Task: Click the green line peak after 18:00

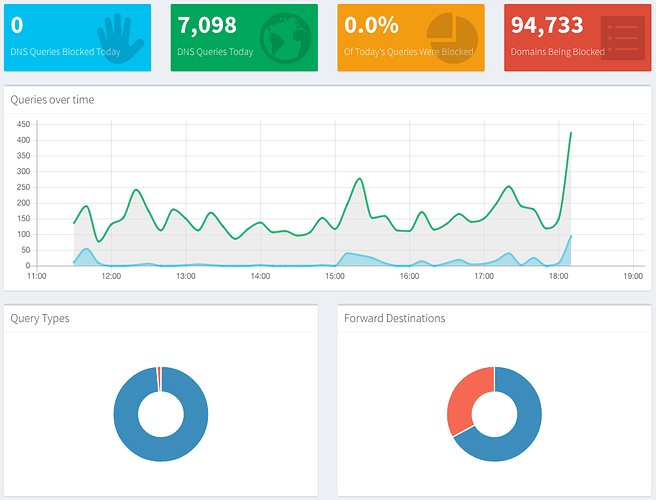Action: coord(571,133)
